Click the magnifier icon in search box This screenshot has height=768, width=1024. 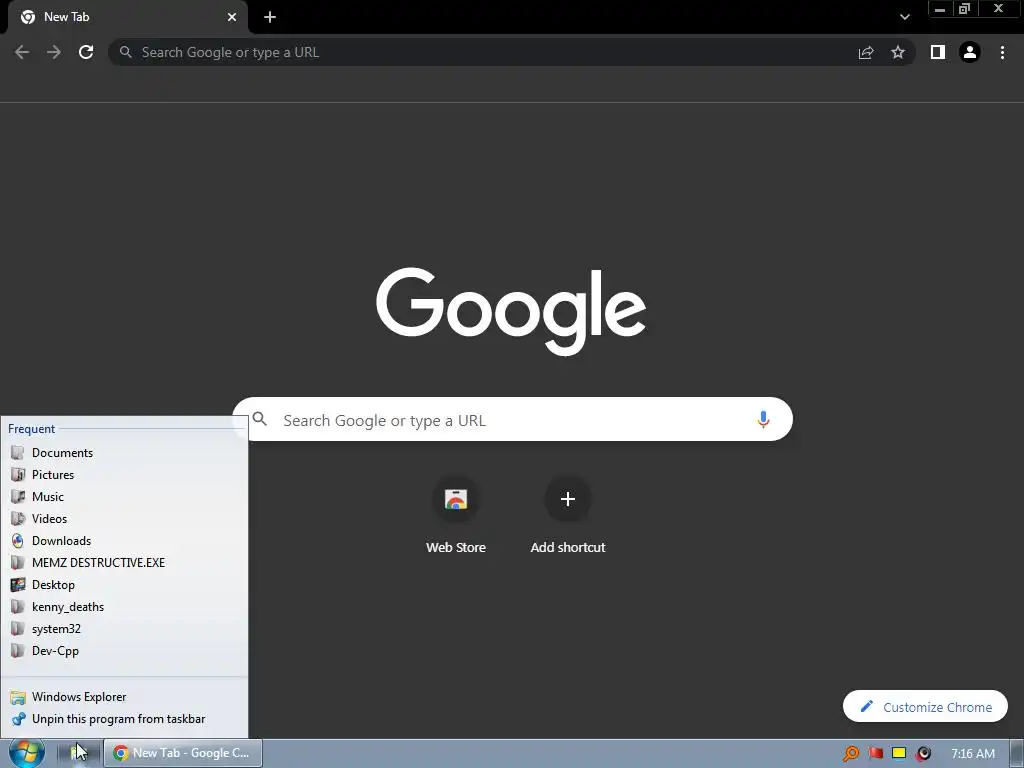260,419
